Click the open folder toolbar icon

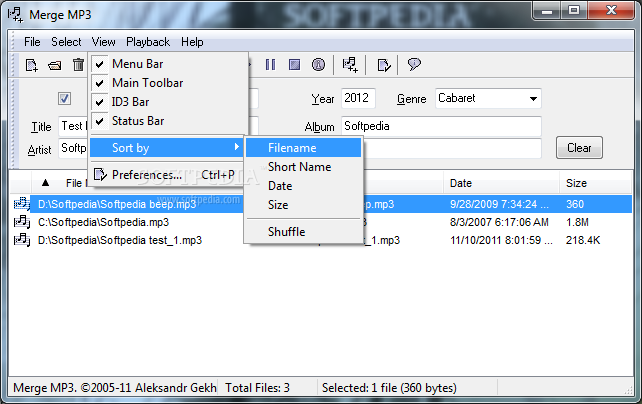point(54,65)
